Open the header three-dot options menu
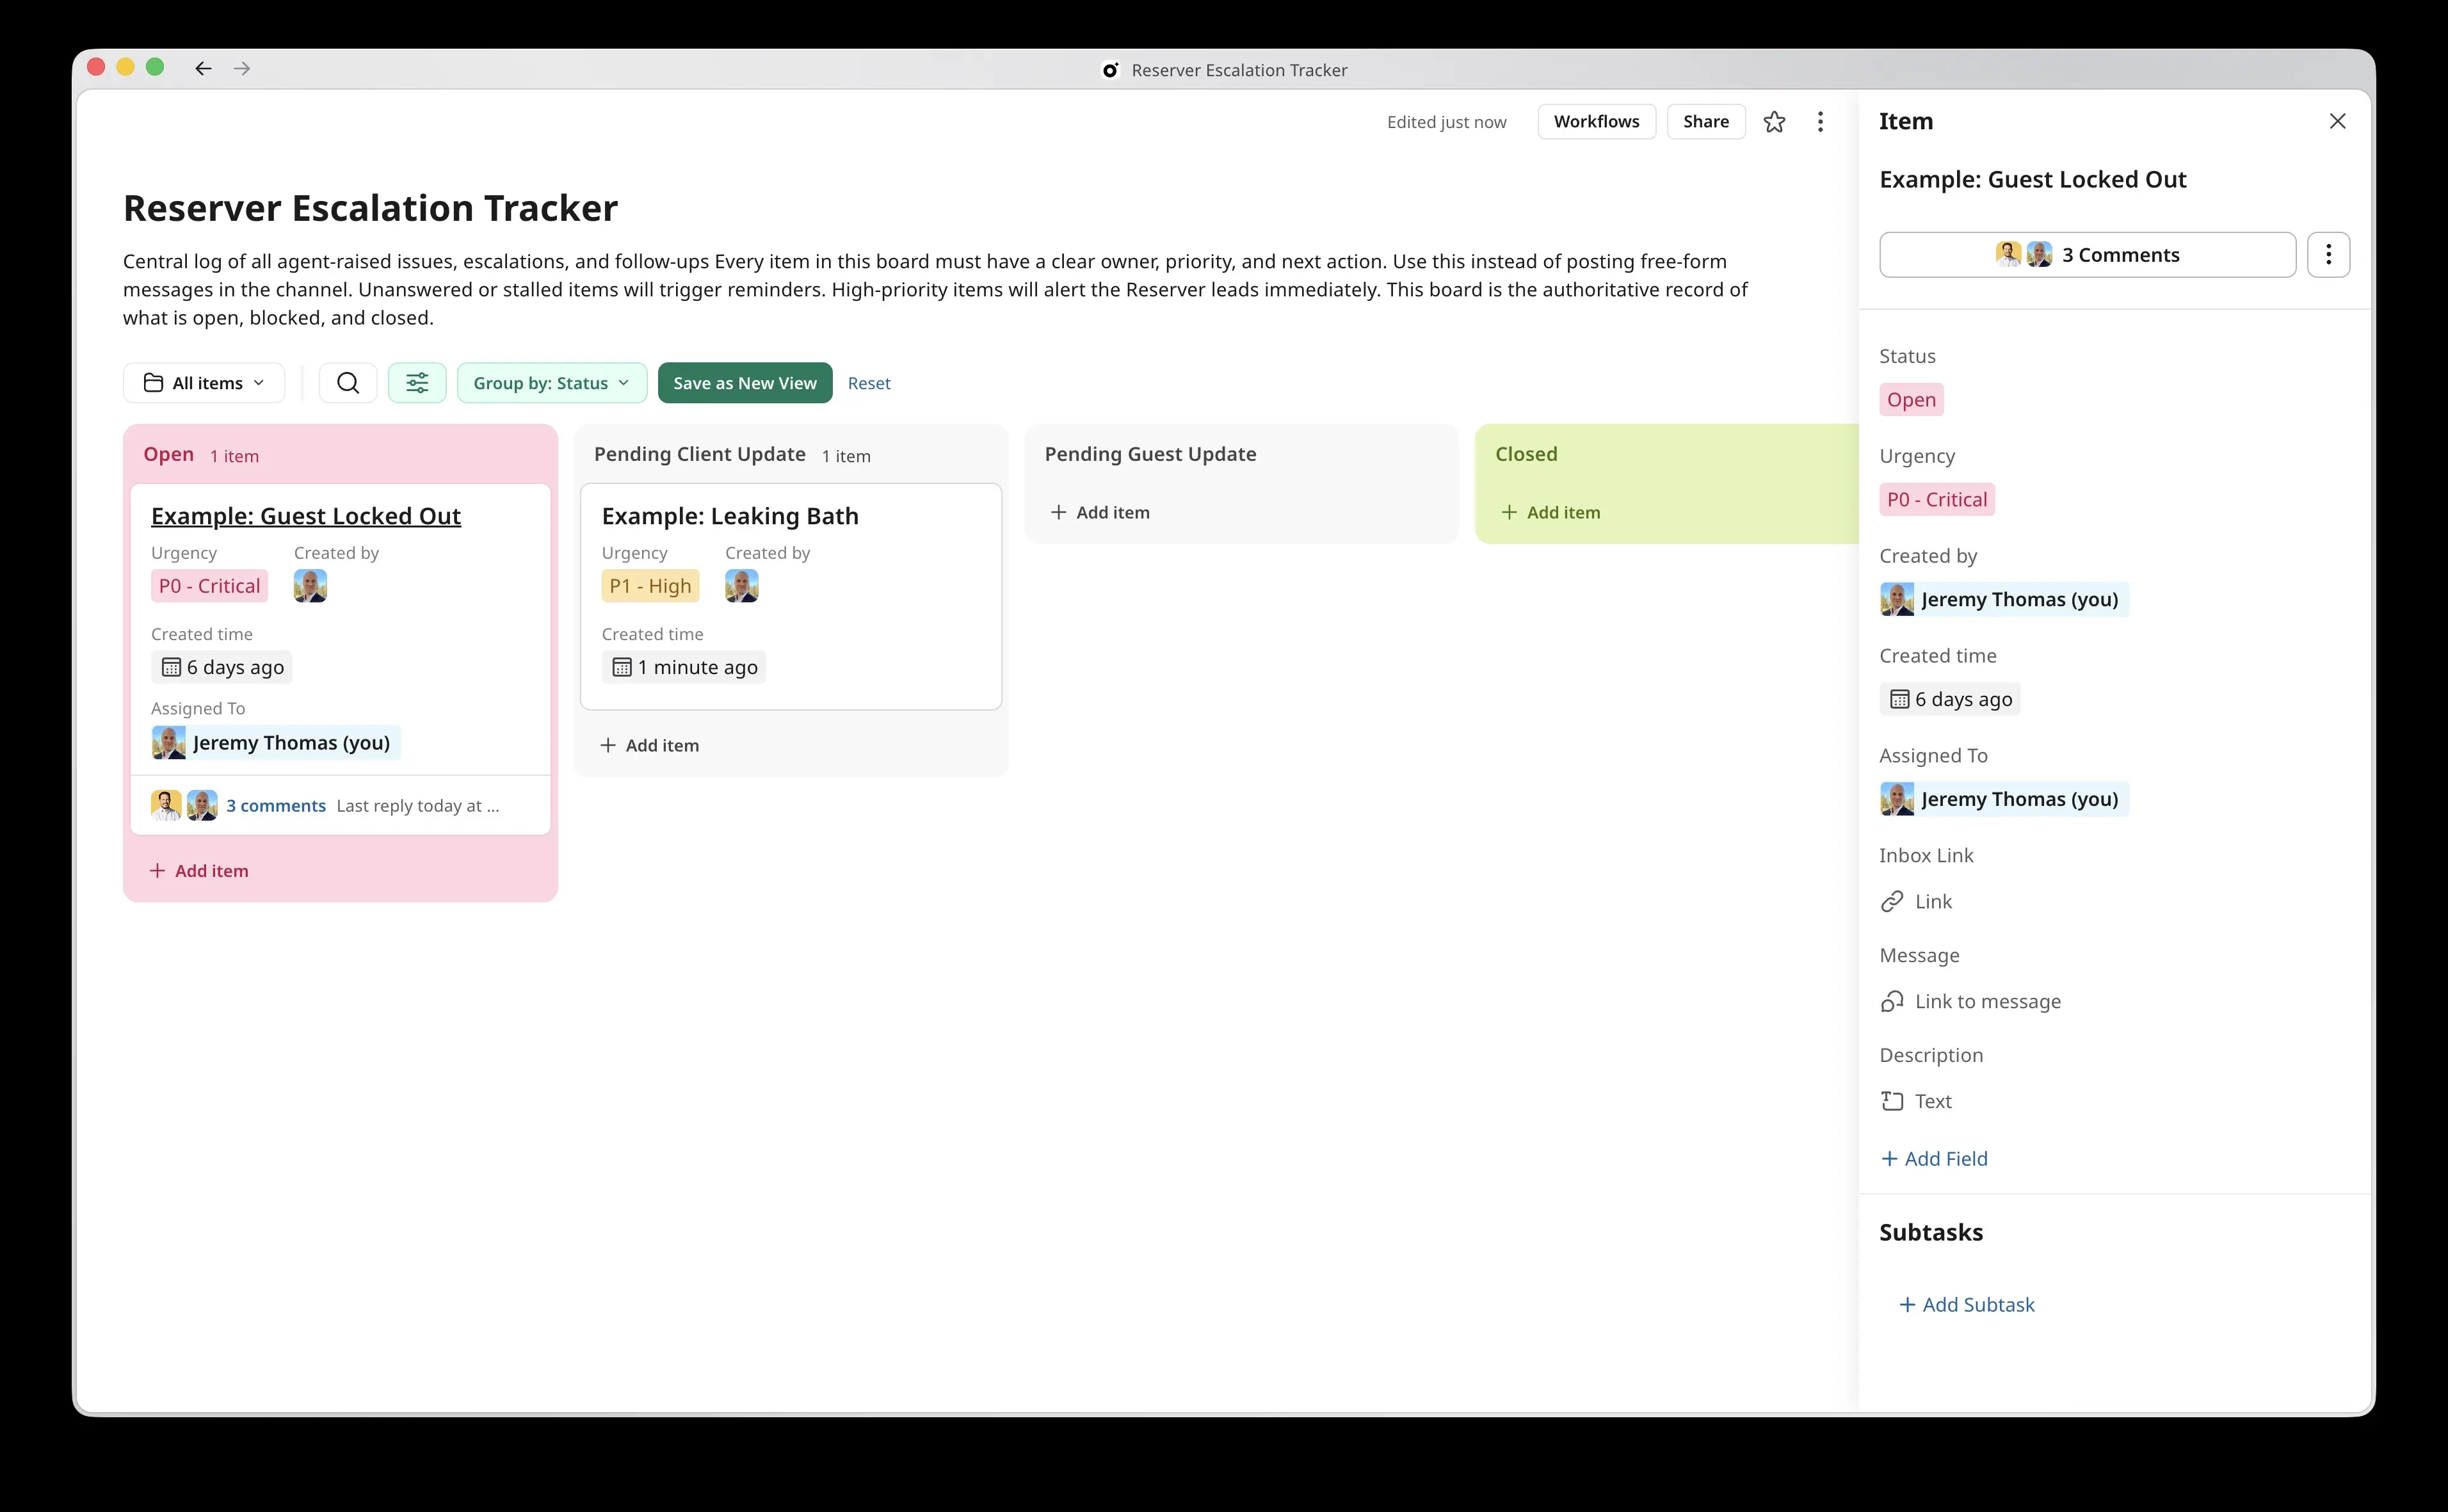This screenshot has width=2448, height=1512. click(1820, 122)
